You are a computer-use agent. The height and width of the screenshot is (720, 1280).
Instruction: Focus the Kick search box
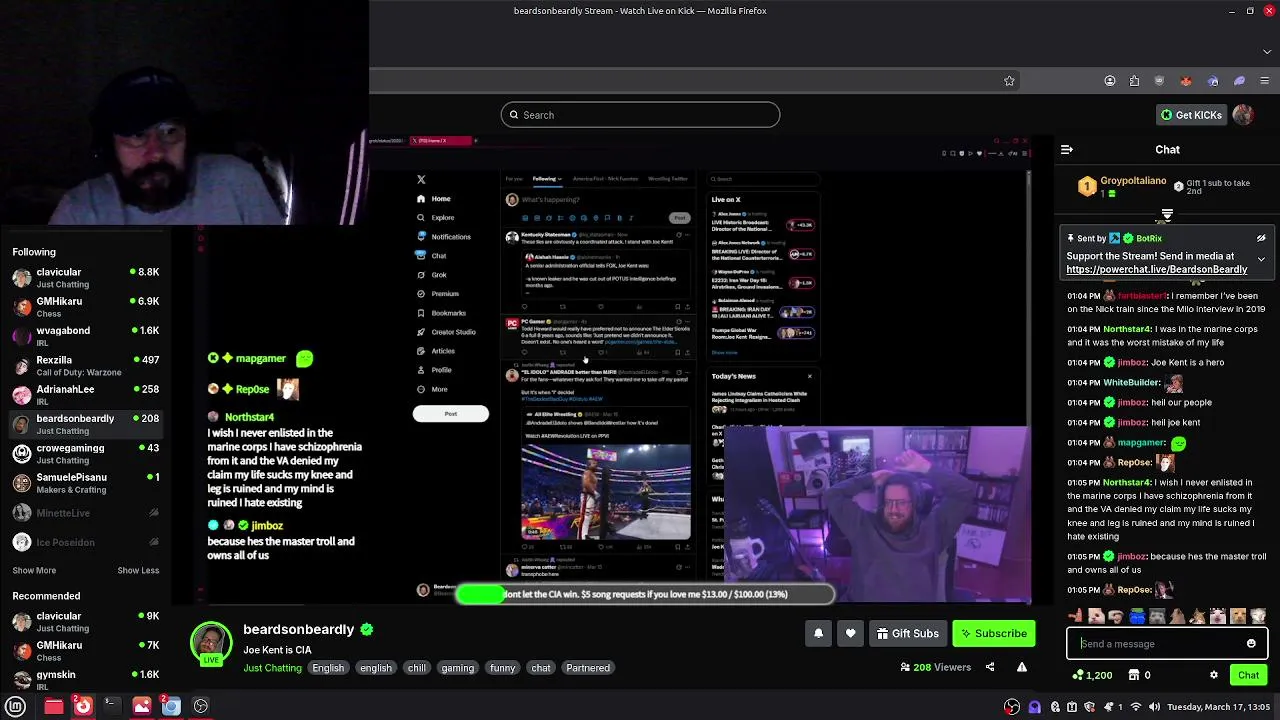pyautogui.click(x=640, y=115)
